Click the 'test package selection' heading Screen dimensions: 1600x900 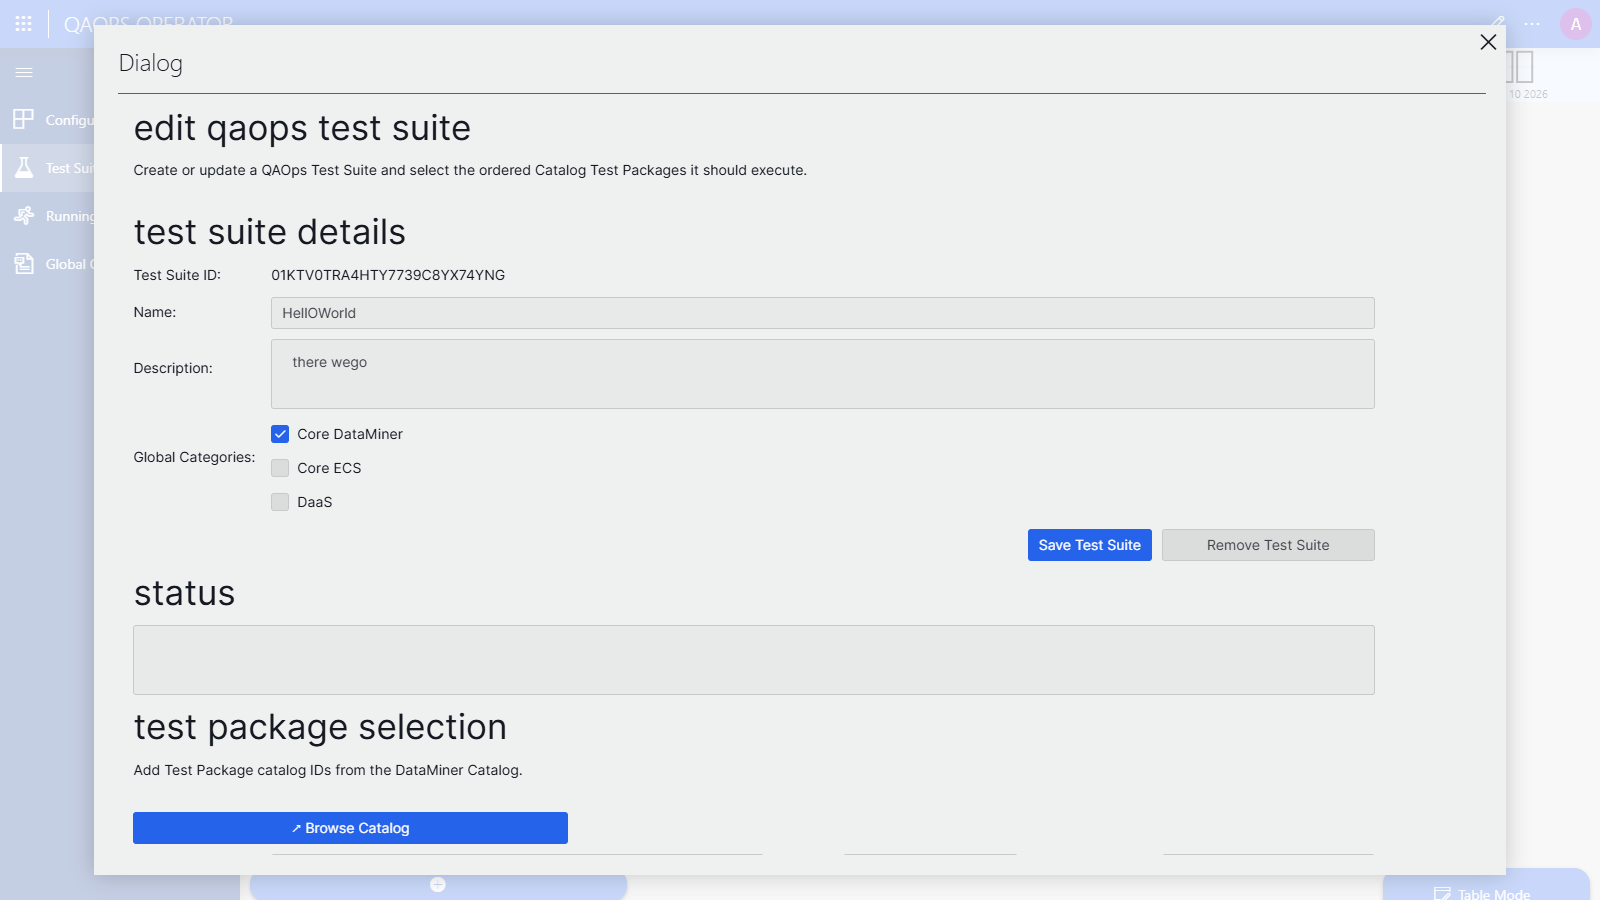point(320,728)
